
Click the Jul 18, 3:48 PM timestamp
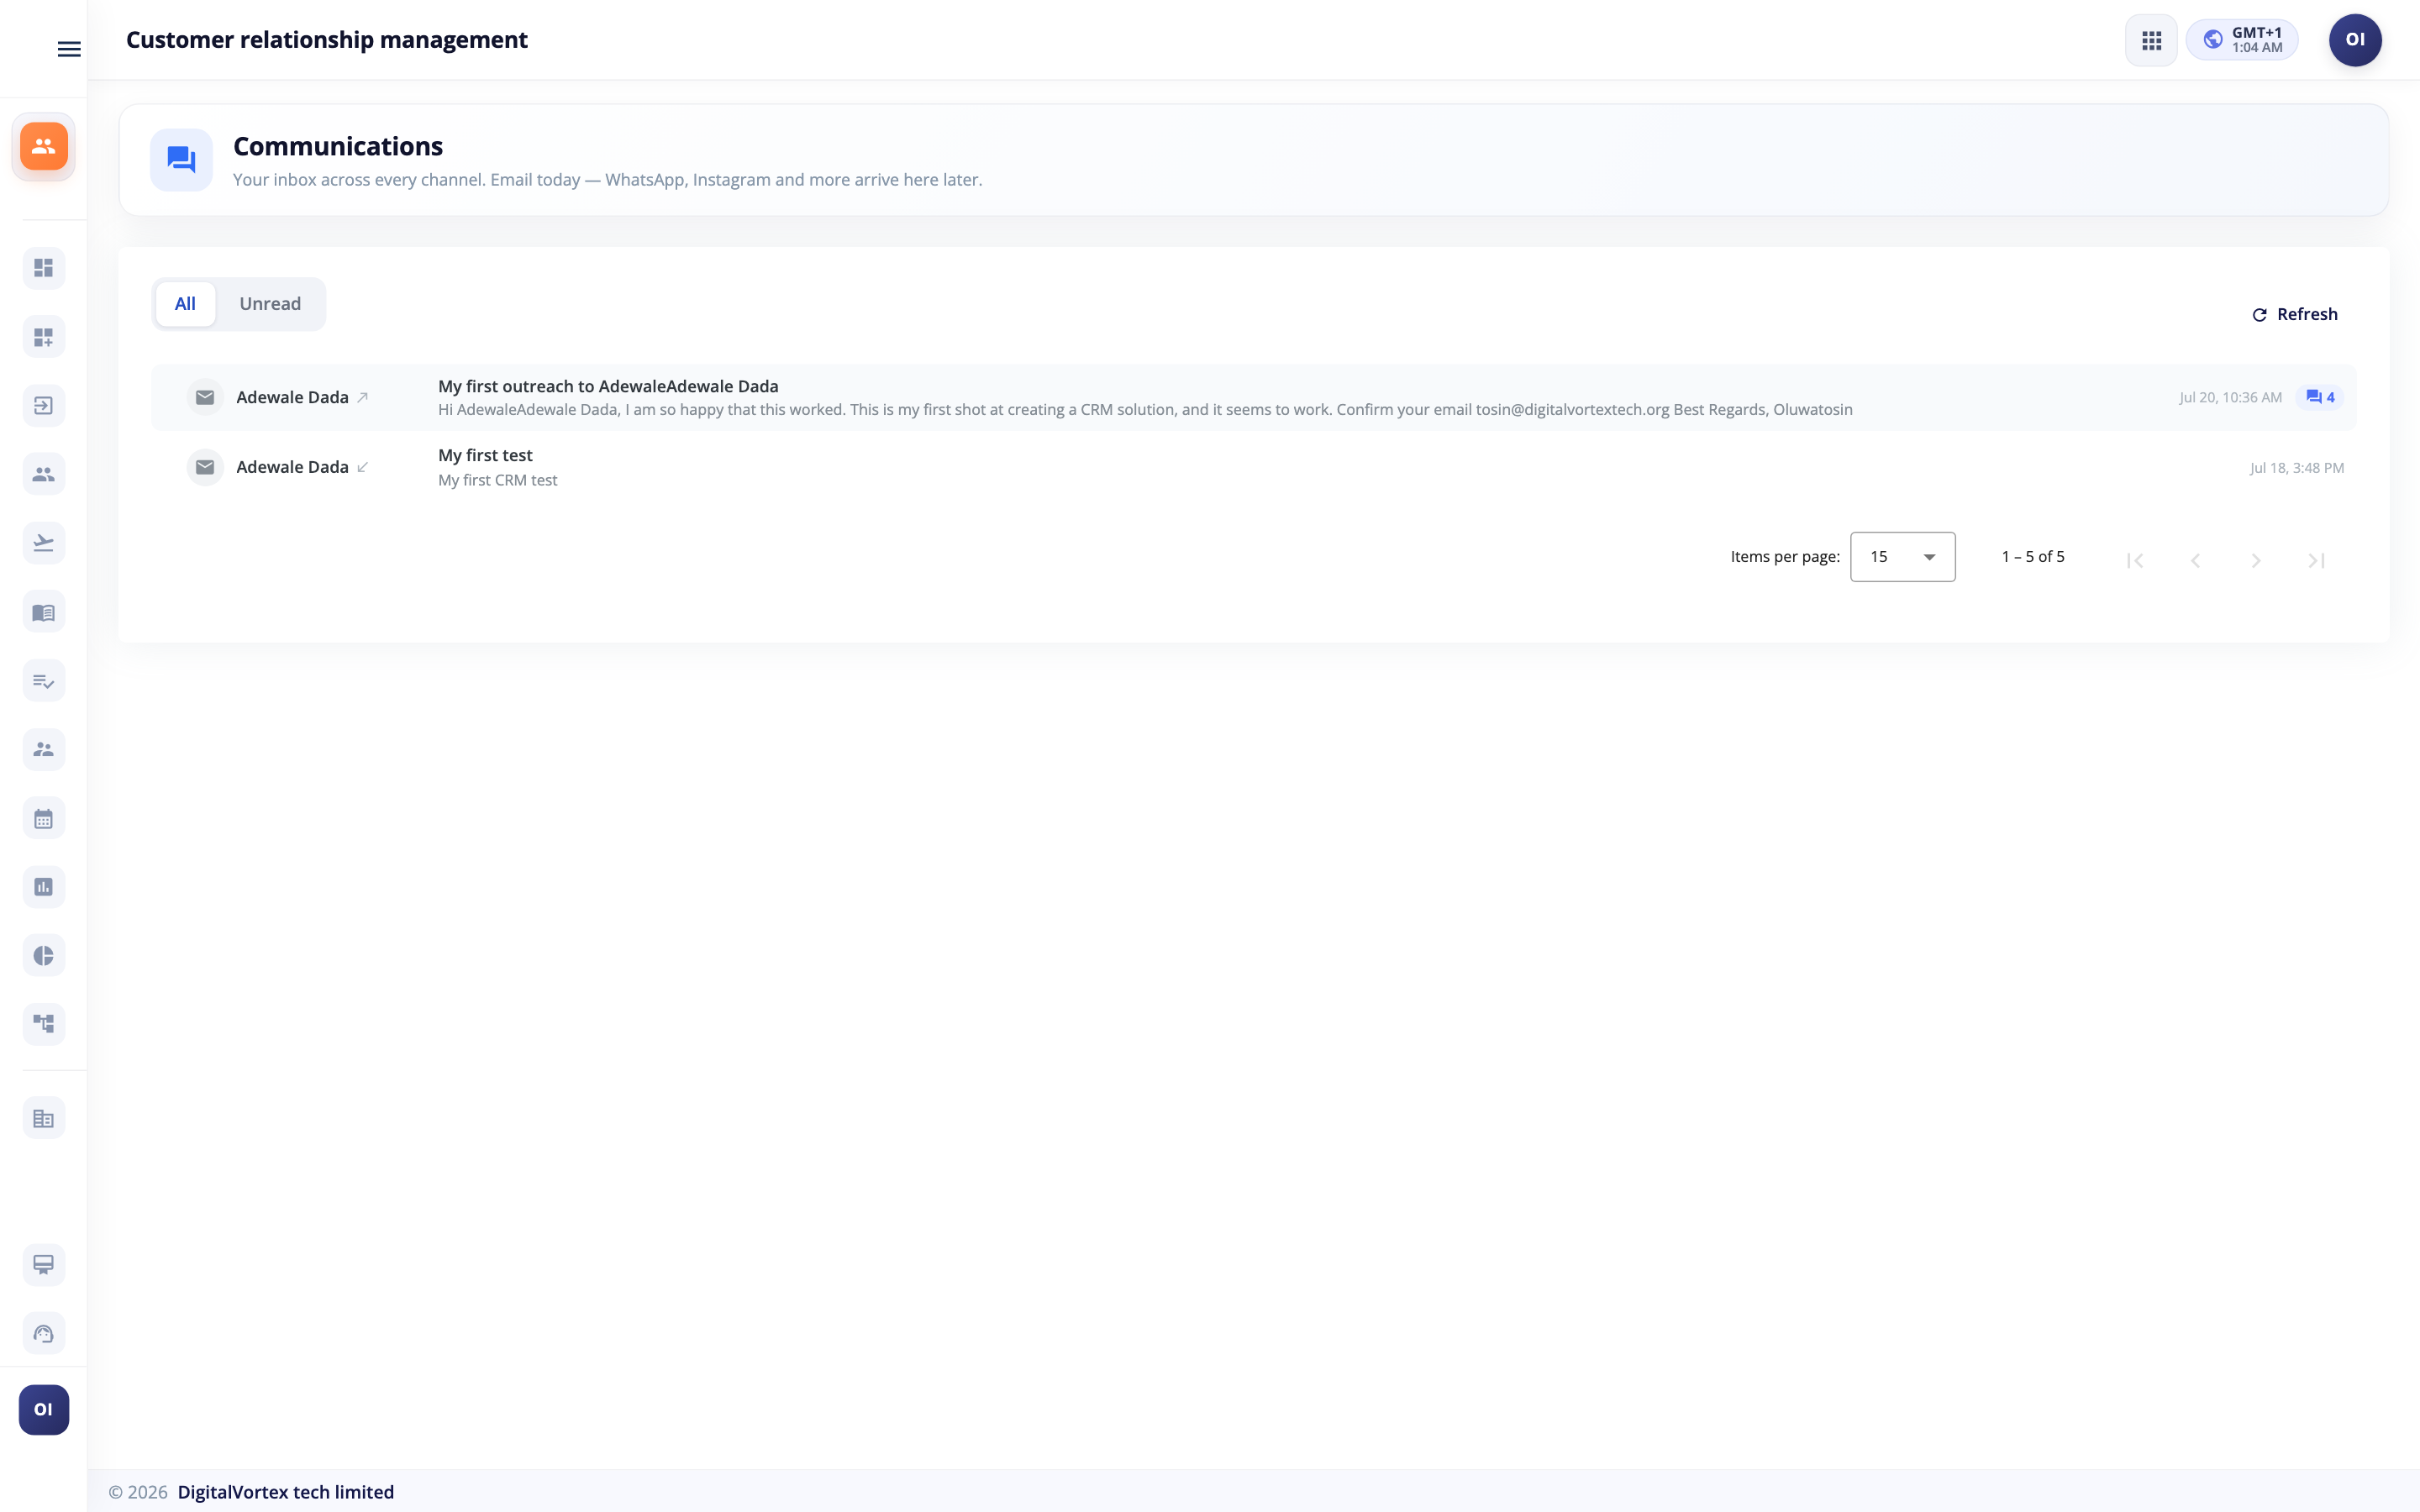tap(2297, 468)
